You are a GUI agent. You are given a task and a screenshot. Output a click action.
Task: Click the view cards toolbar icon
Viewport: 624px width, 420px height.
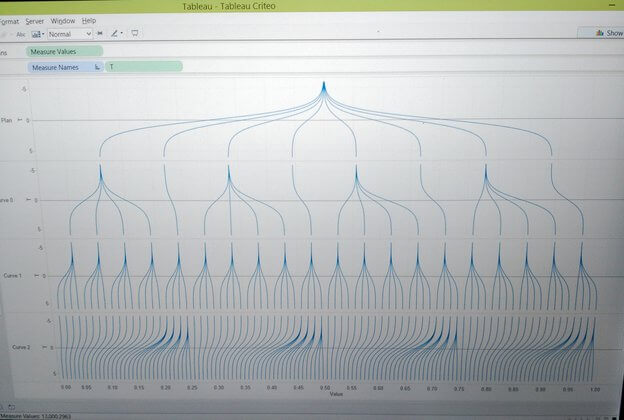[x=36, y=34]
